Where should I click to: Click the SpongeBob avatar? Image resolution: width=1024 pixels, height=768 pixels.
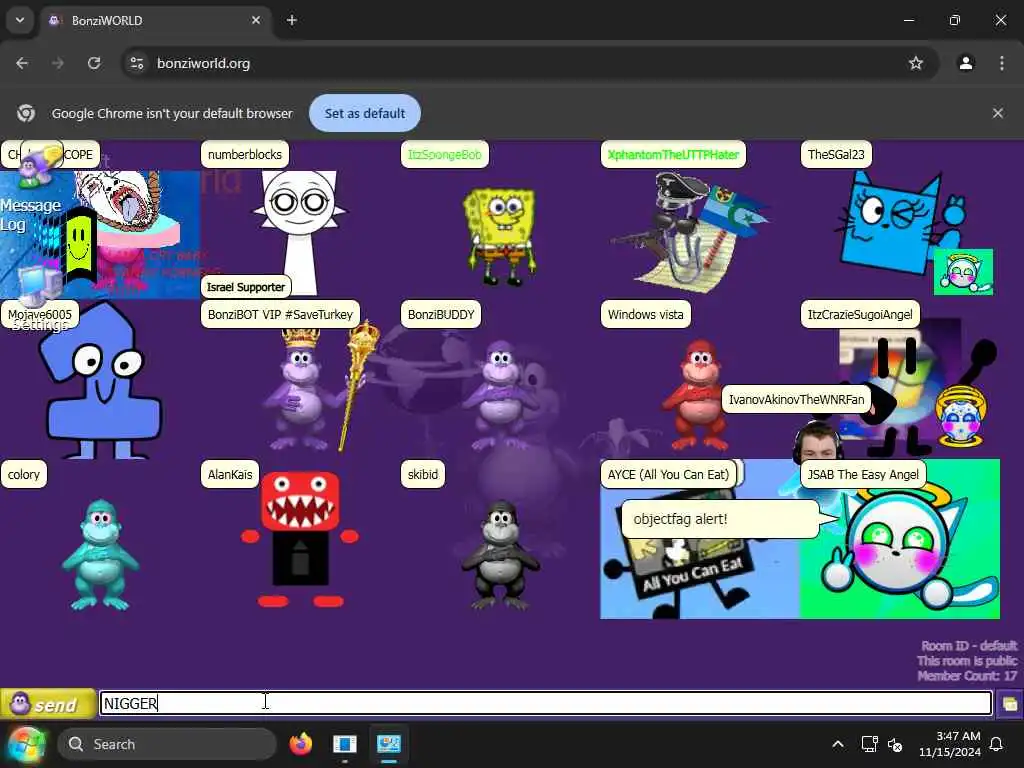click(x=500, y=236)
